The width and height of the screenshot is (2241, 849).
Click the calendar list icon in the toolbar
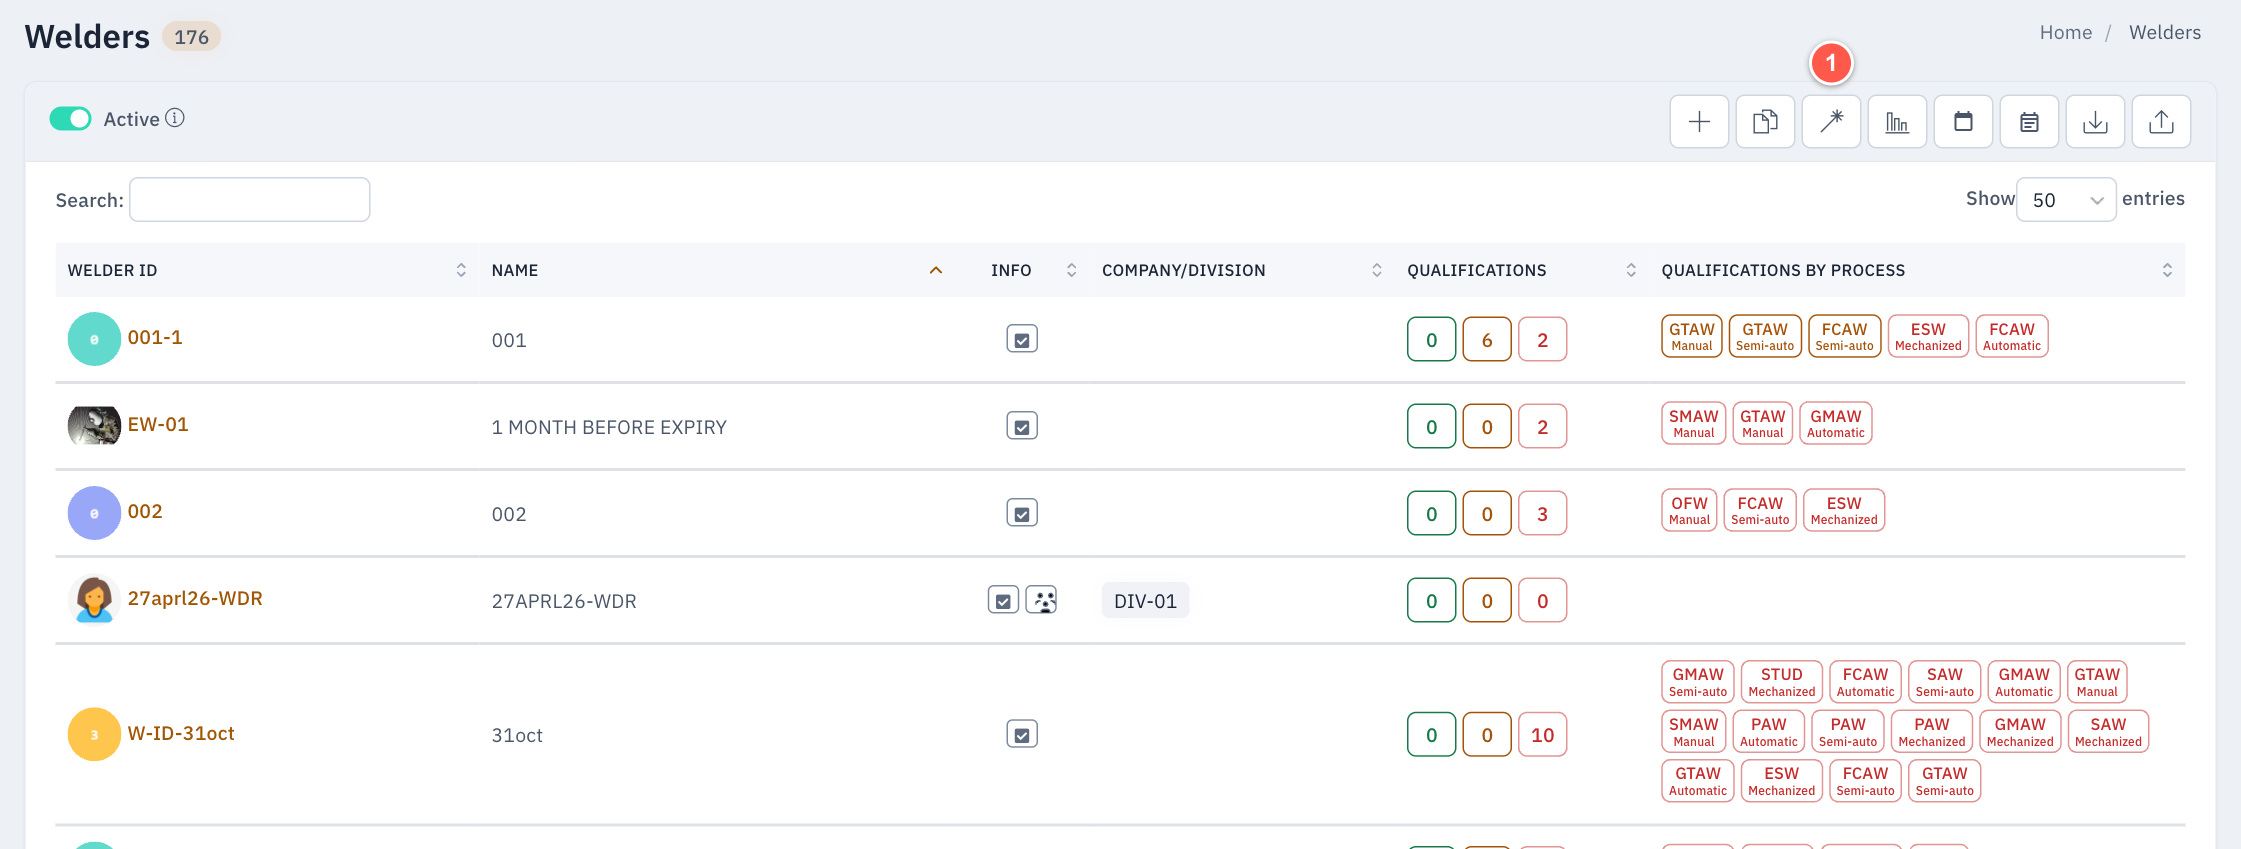click(2029, 122)
